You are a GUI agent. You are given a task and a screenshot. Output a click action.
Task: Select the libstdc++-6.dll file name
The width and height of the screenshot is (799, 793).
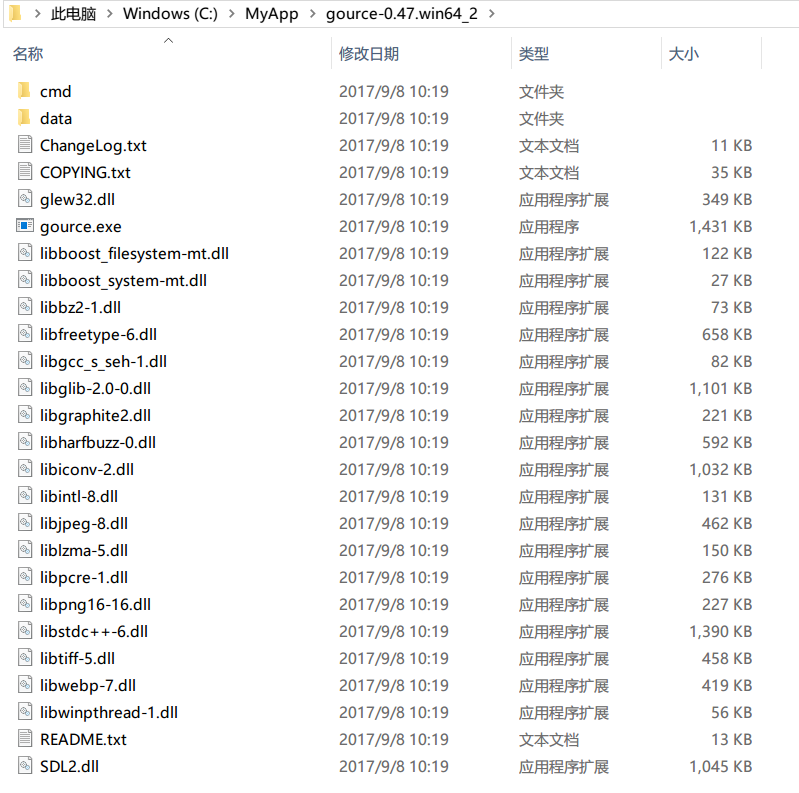click(x=94, y=631)
